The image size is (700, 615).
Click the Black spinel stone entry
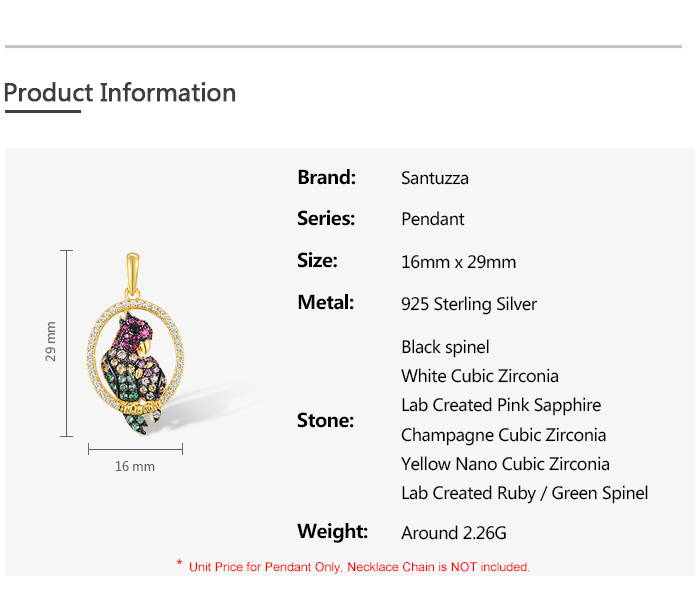coord(445,347)
